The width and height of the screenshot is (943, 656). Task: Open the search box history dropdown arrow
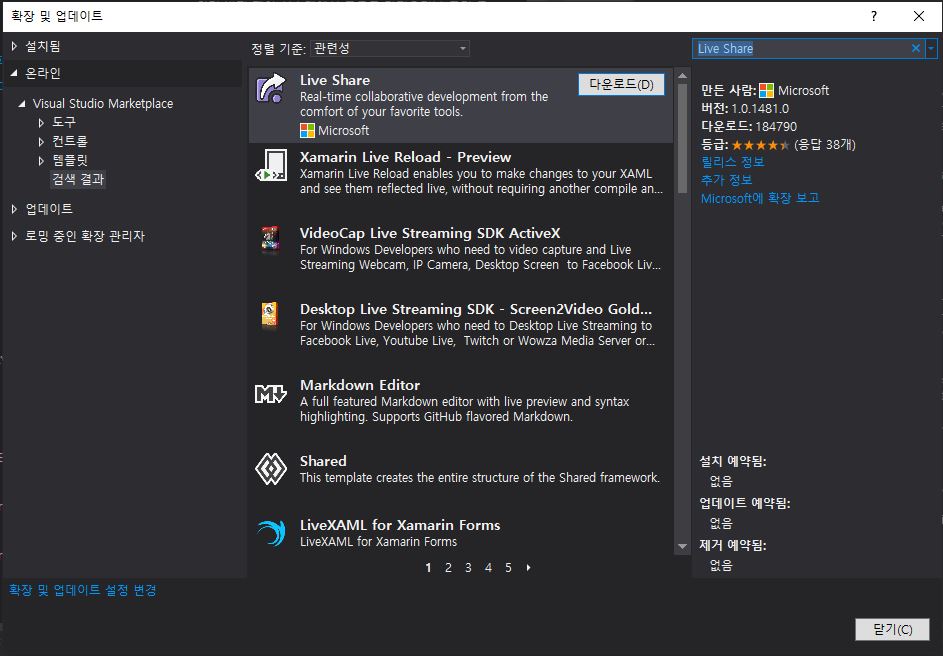tap(931, 48)
